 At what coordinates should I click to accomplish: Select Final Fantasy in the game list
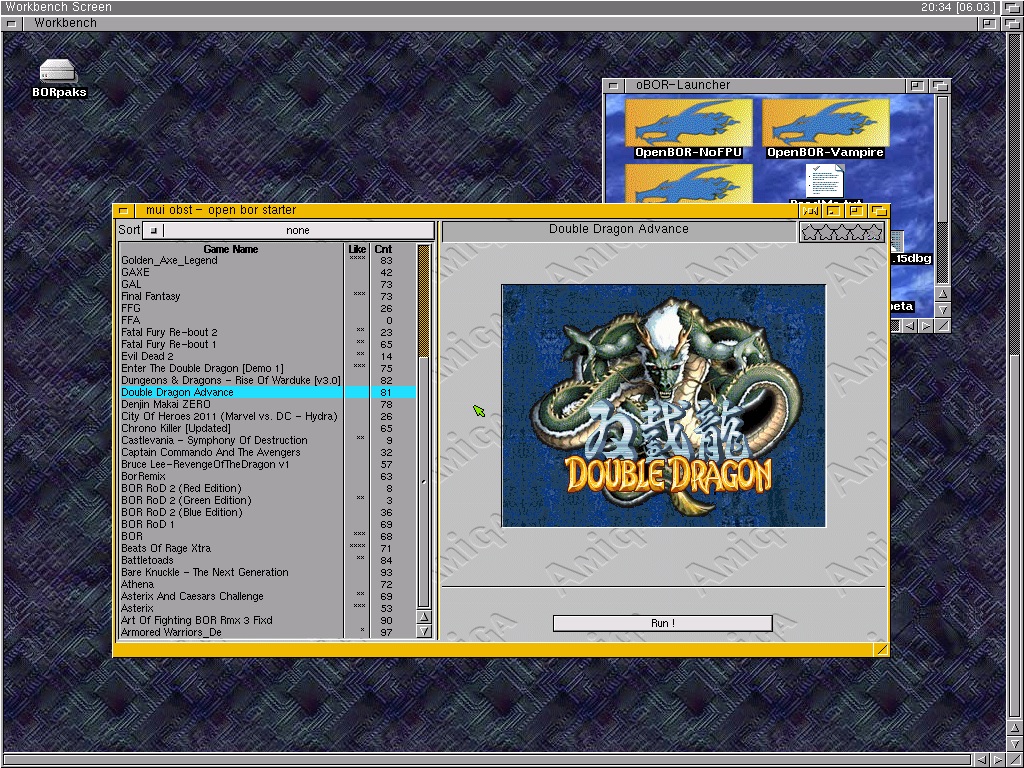[x=151, y=296]
